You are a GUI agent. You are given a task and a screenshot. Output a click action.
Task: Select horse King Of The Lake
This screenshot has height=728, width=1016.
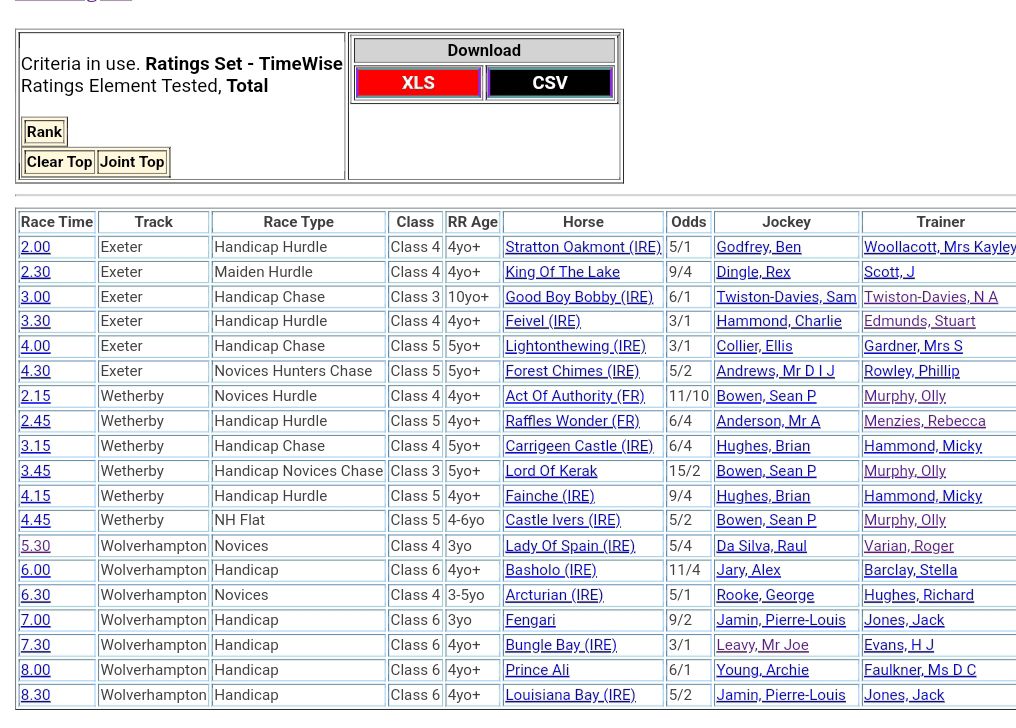(x=562, y=272)
